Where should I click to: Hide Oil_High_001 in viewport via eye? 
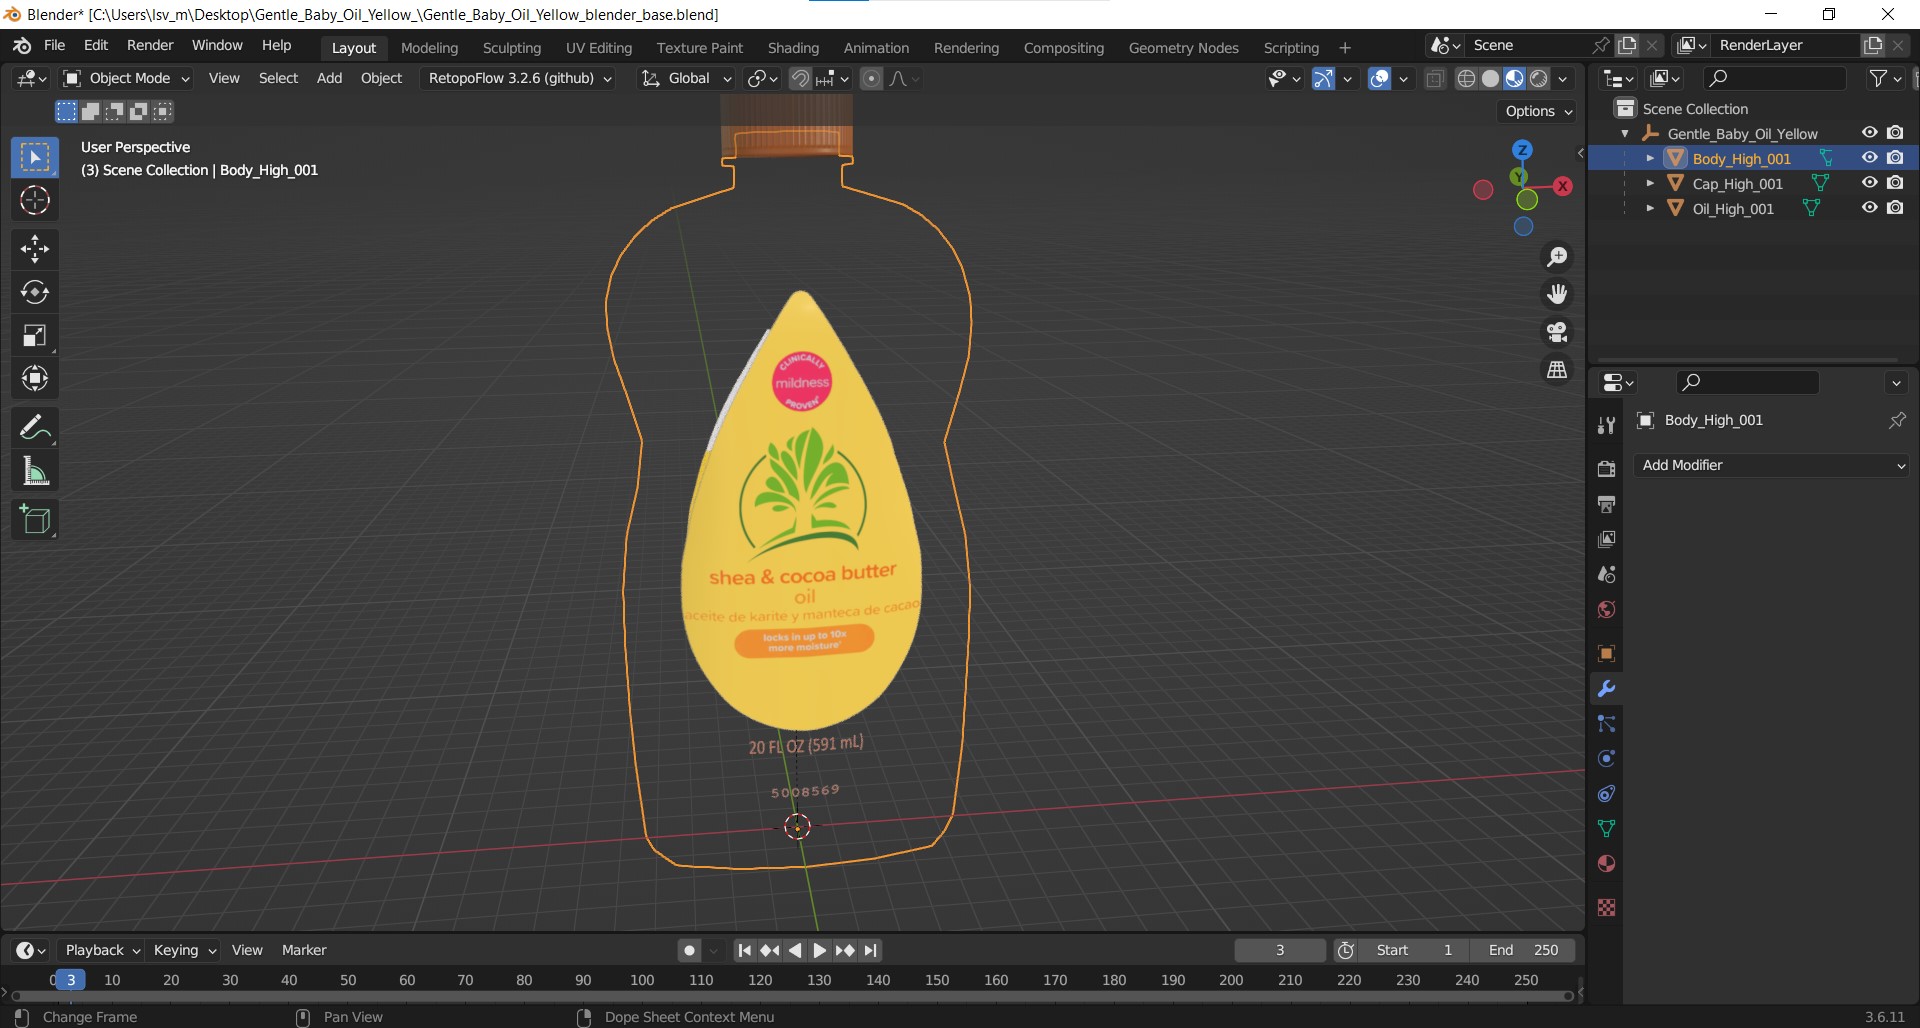pyautogui.click(x=1869, y=208)
